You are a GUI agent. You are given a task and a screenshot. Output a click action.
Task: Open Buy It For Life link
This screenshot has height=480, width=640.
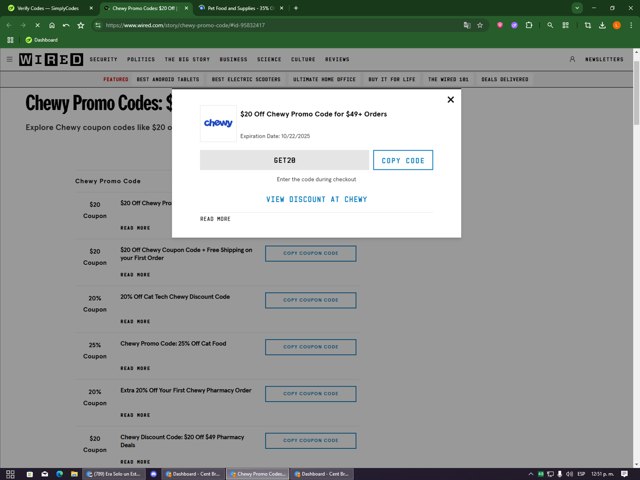click(391, 79)
